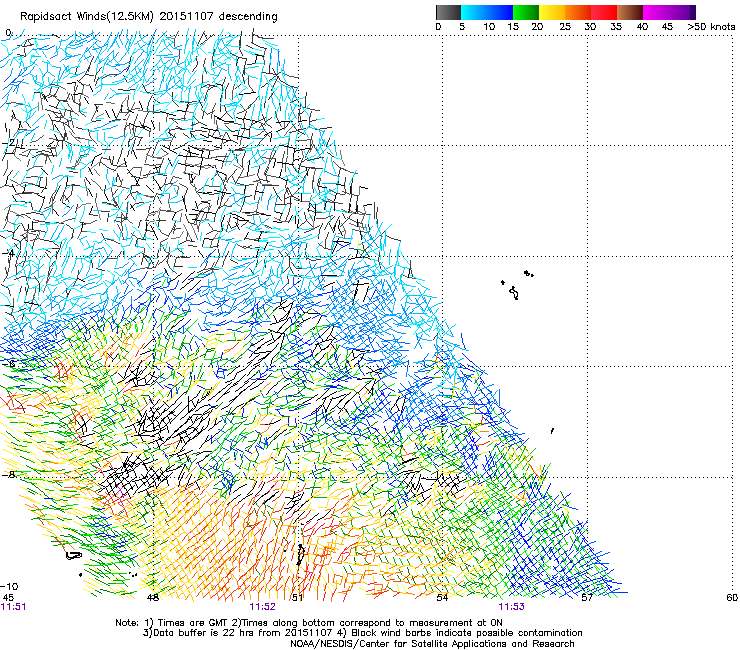Viewport: 740px width, 650px height.
Task: Click the purple '11:52' time label
Action: point(262,607)
